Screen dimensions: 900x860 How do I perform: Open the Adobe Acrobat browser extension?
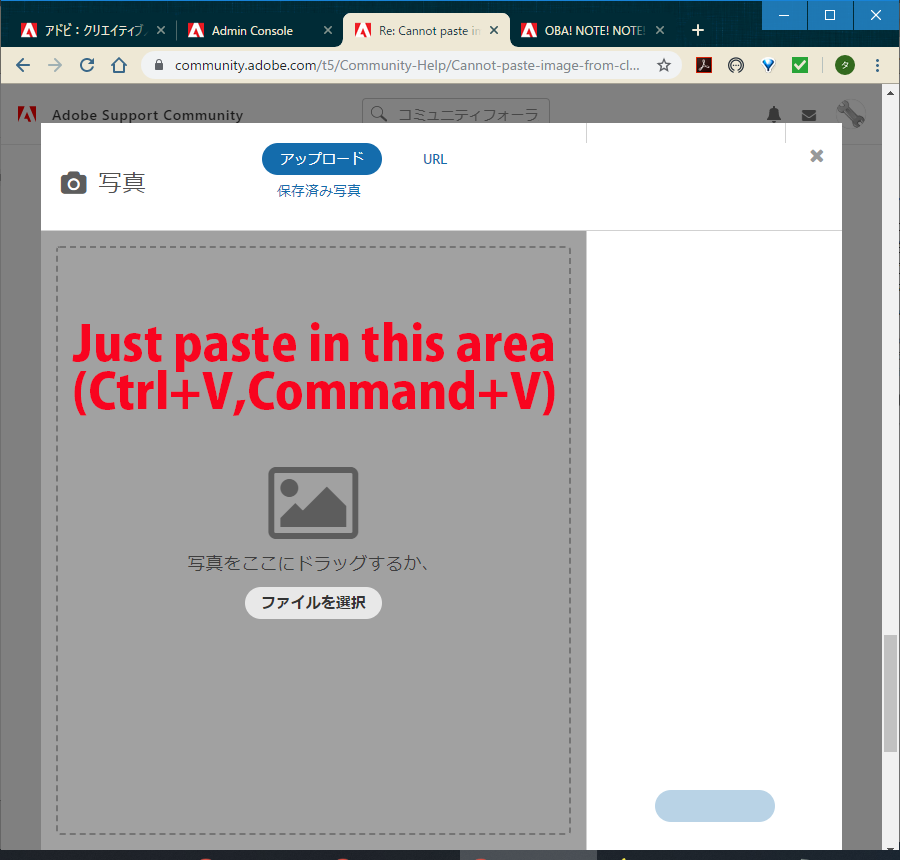704,64
